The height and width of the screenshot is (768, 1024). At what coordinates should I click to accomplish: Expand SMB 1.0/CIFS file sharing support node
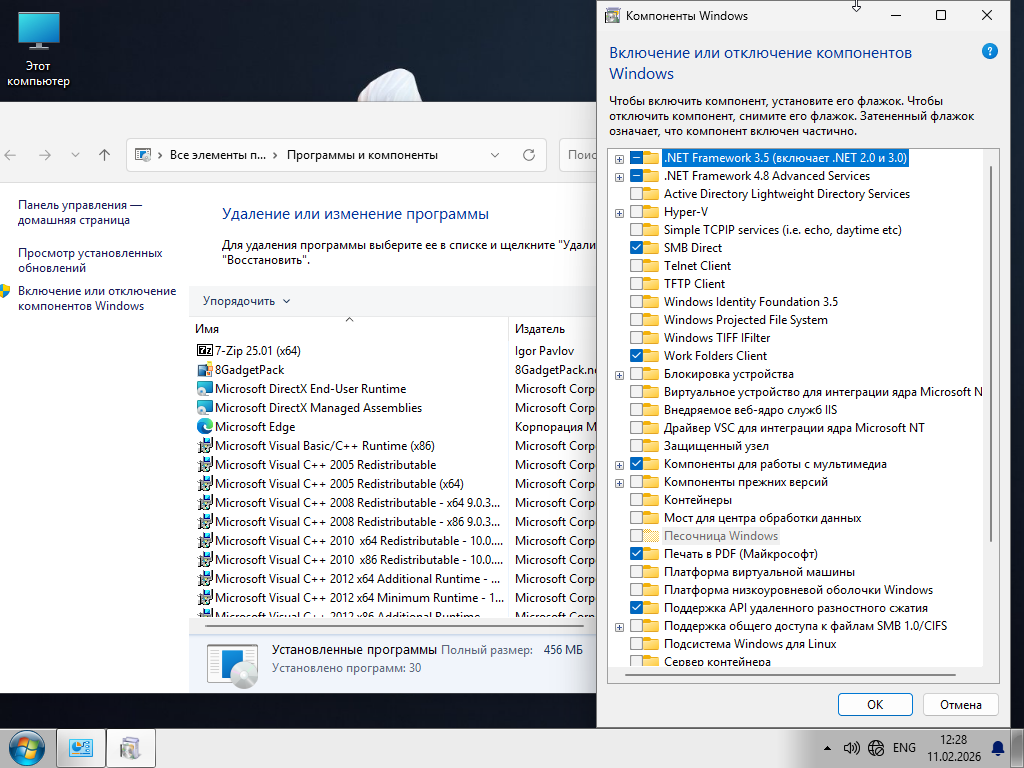619,627
